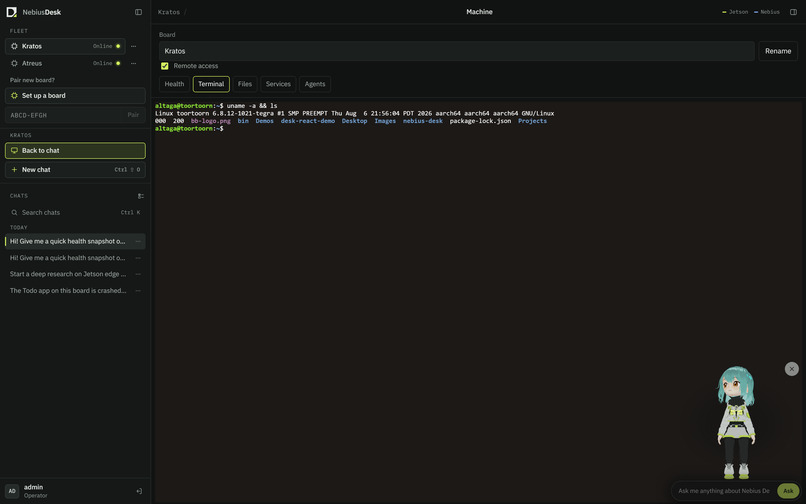Toggle the Remote access checkbox
Viewport: 806px width, 504px height.
click(x=164, y=66)
